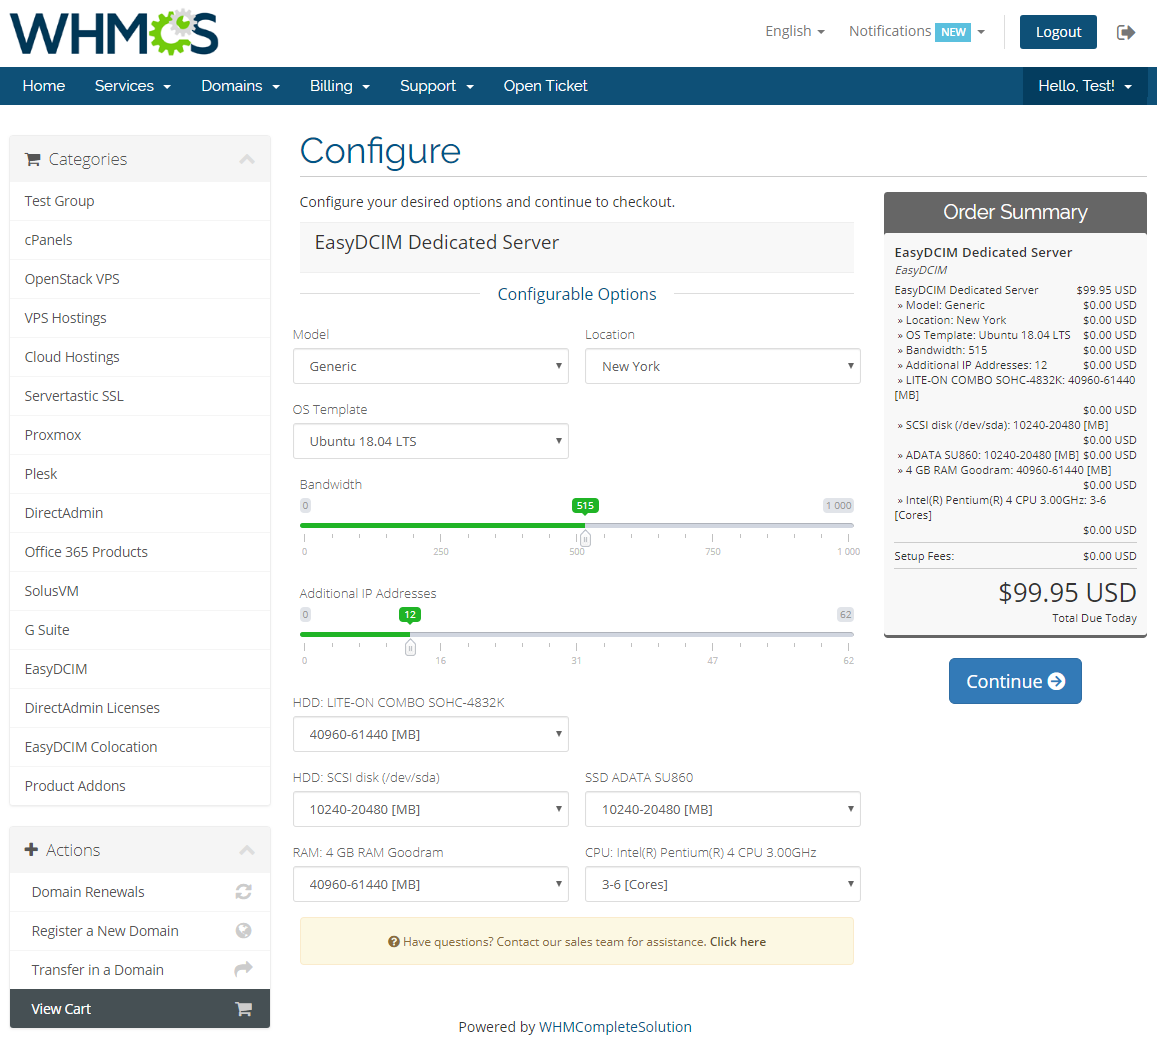Open the OS Template dropdown

[x=430, y=441]
